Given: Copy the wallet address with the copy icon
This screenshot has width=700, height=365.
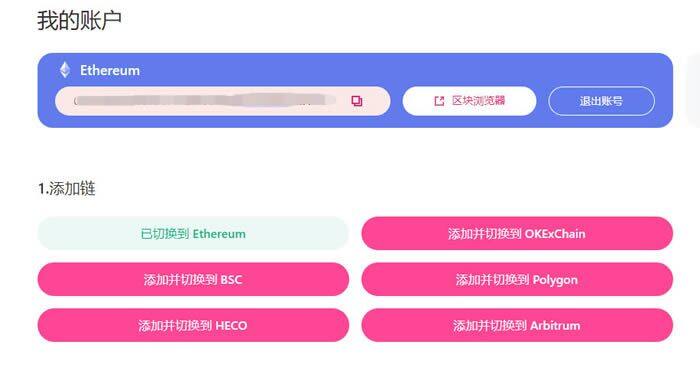Looking at the screenshot, I should 357,101.
